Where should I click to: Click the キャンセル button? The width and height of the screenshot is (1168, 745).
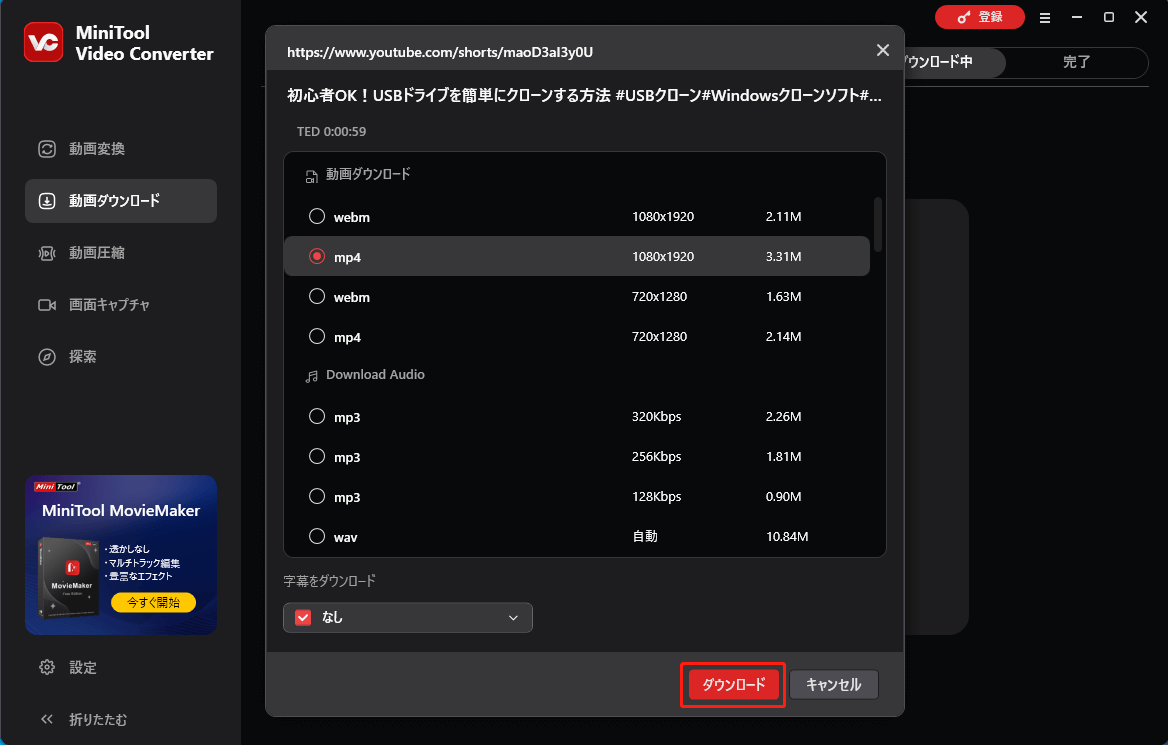834,685
